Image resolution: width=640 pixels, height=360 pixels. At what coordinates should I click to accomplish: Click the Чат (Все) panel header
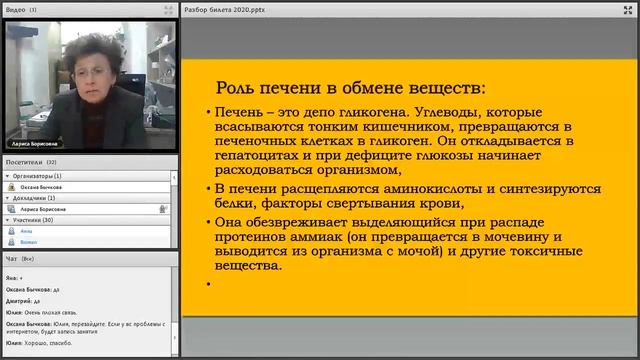(90, 259)
